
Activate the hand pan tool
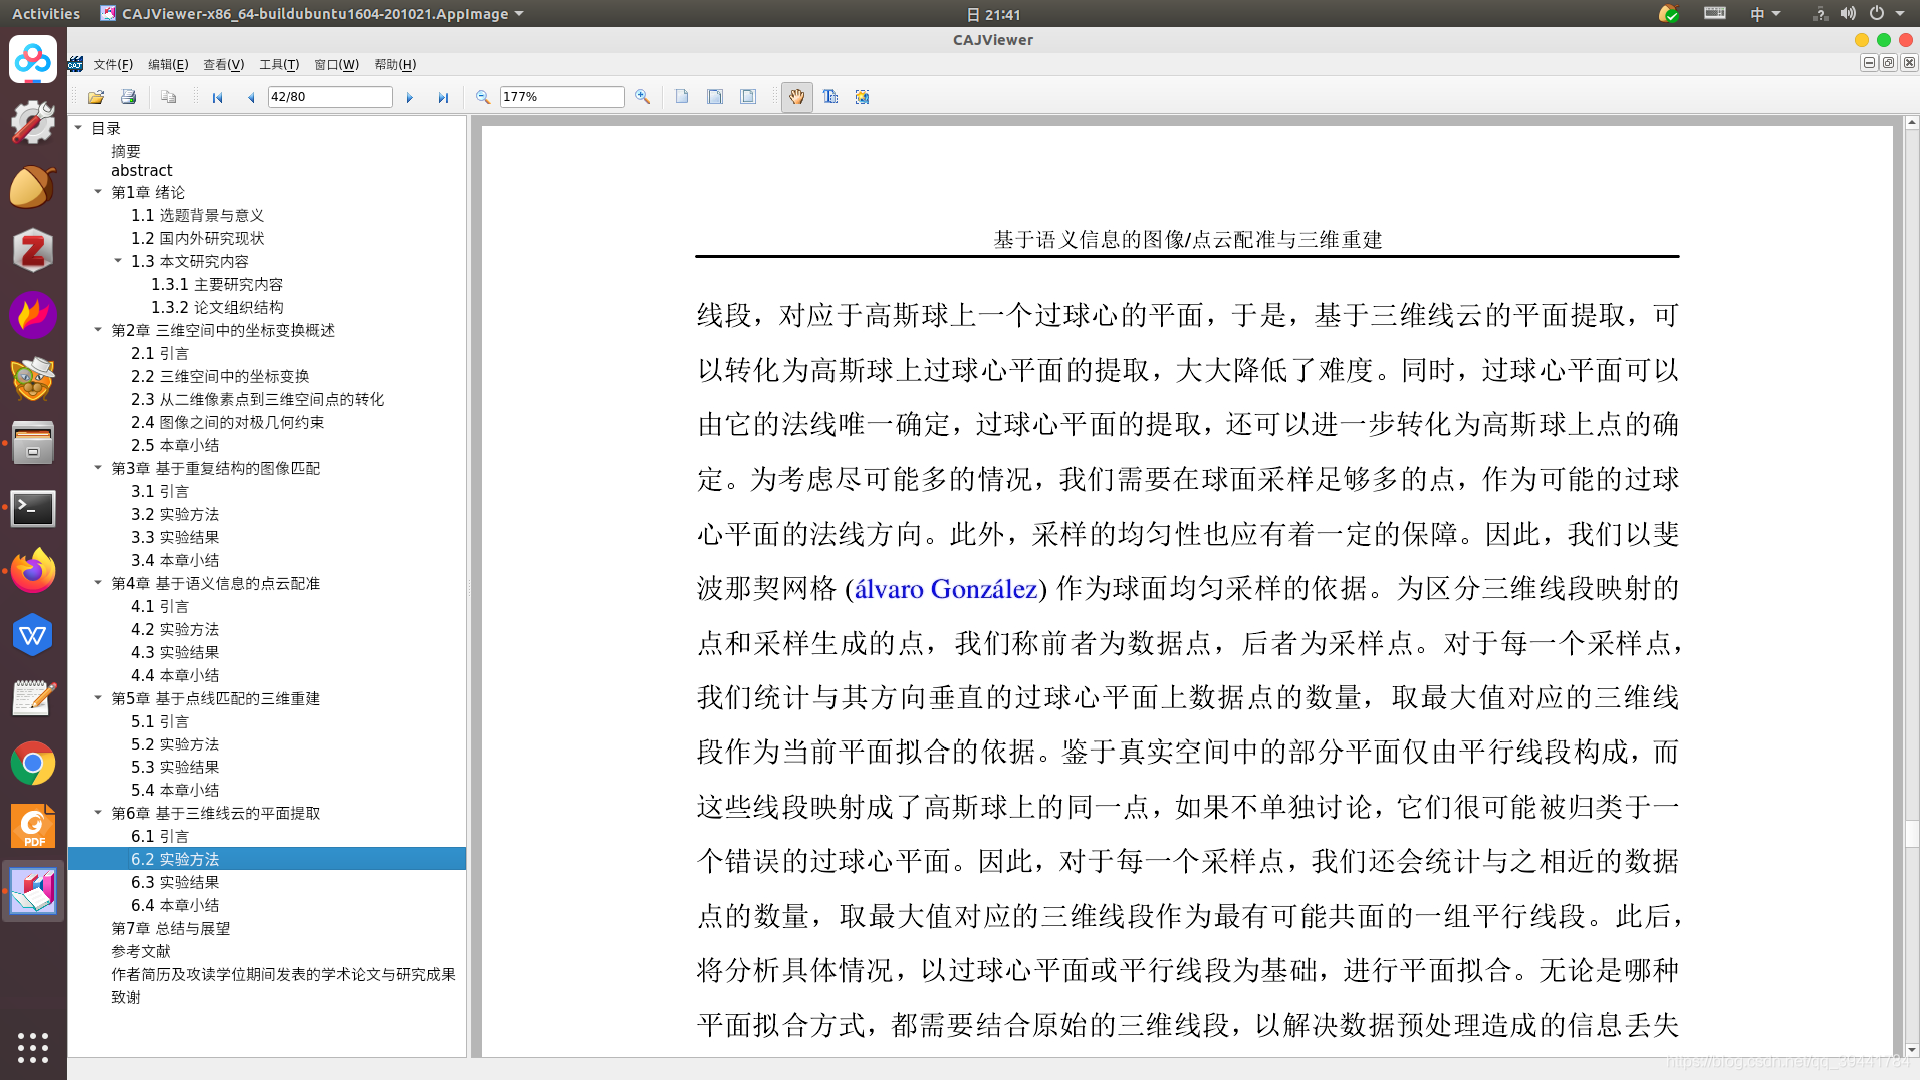[796, 97]
